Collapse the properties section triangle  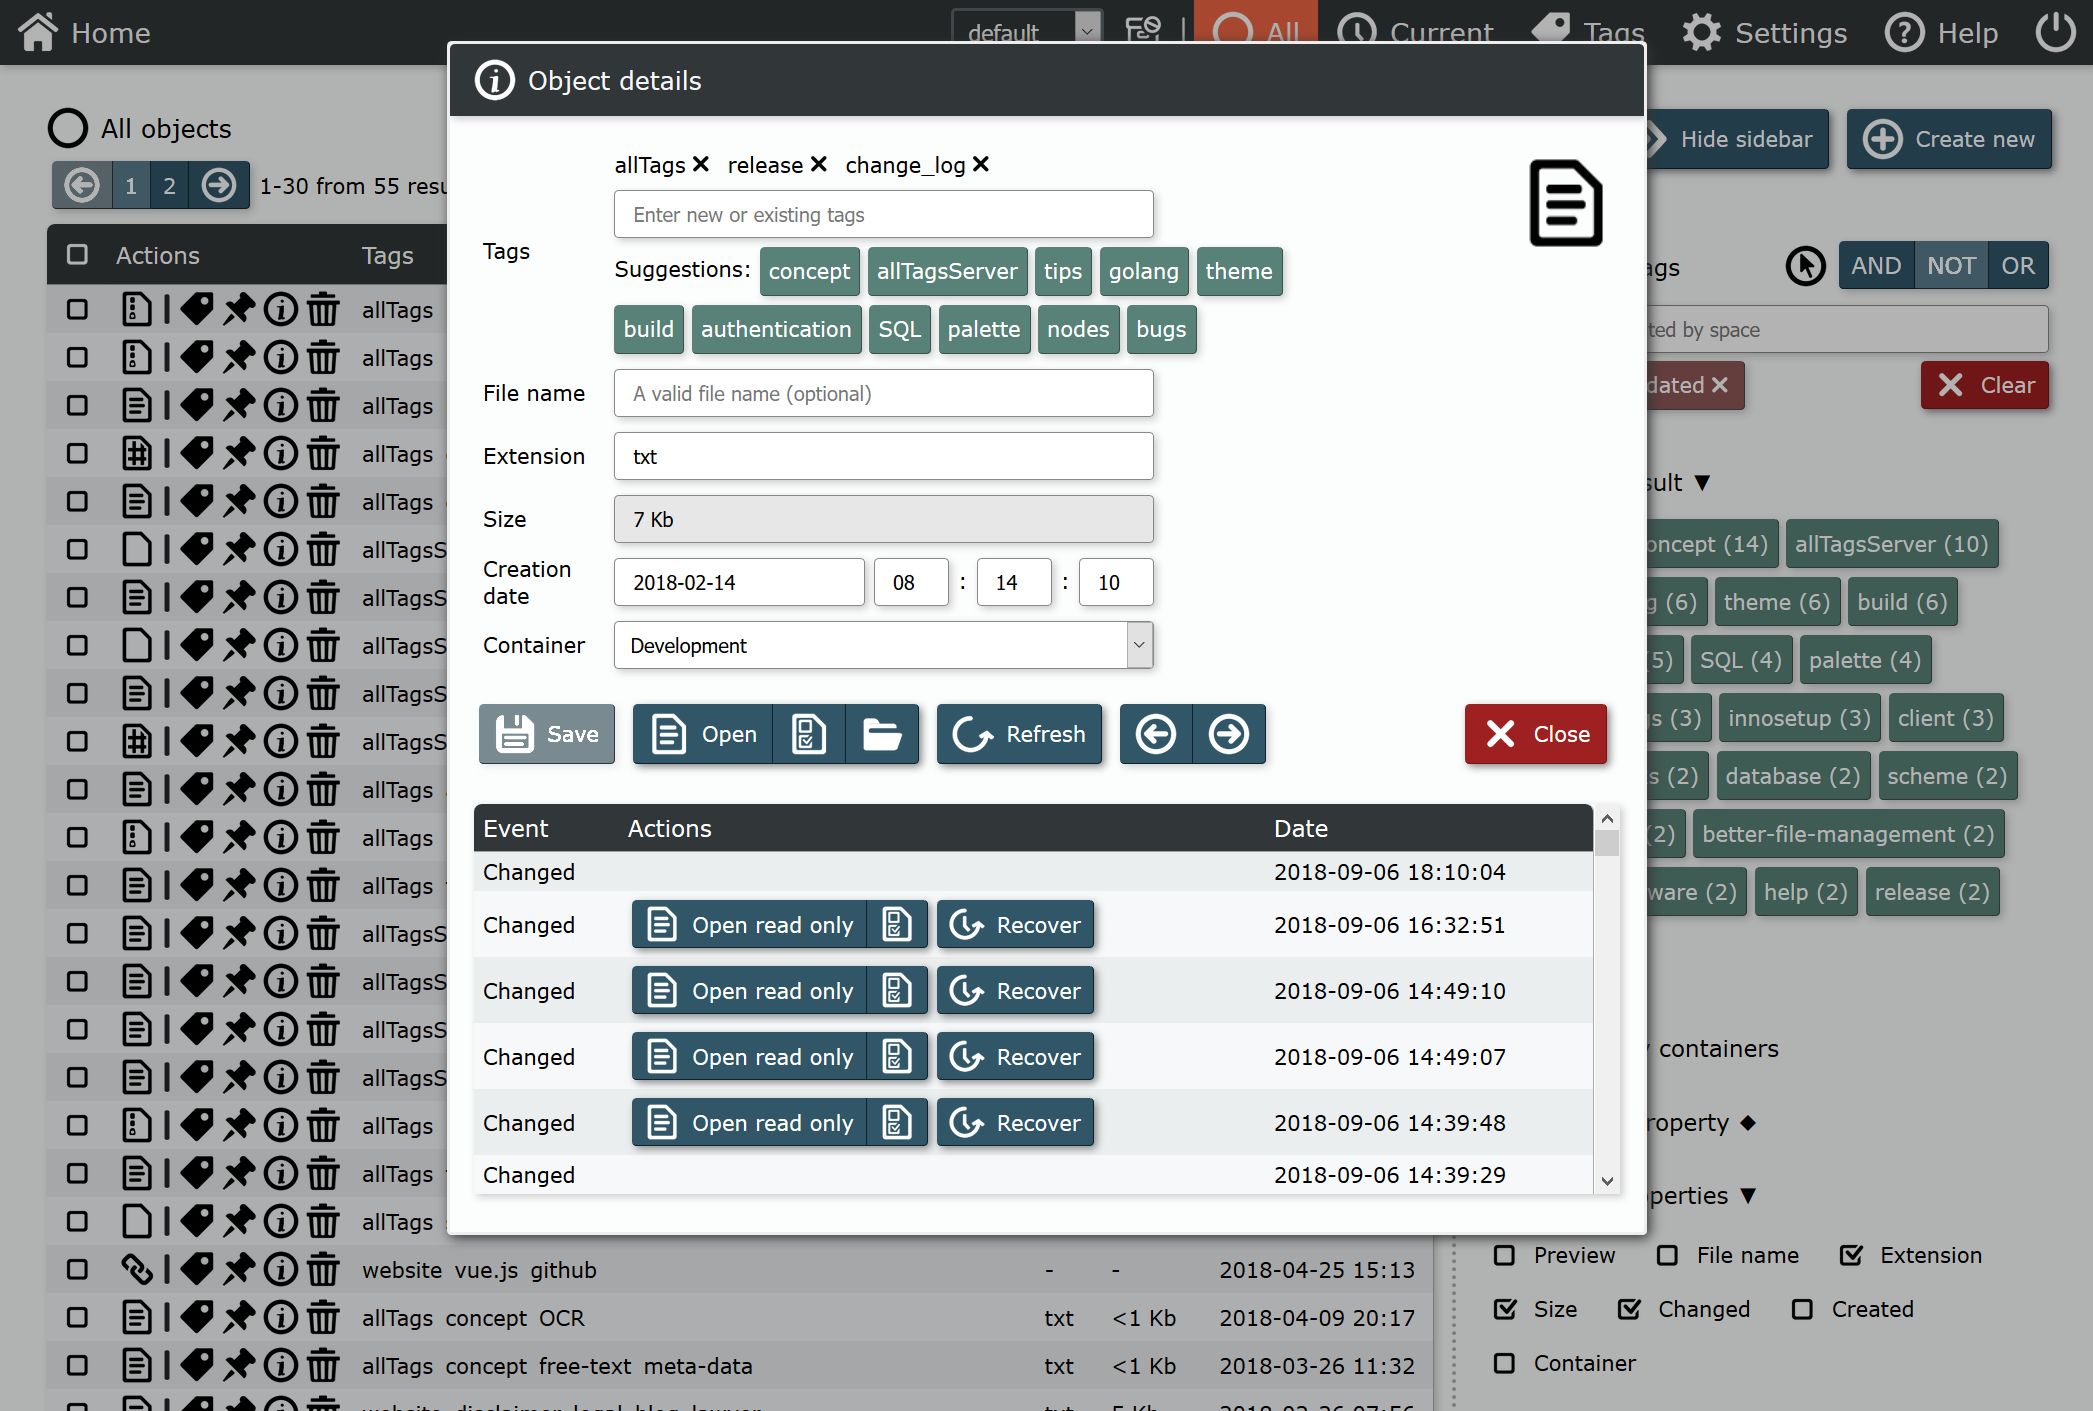tap(1748, 1195)
